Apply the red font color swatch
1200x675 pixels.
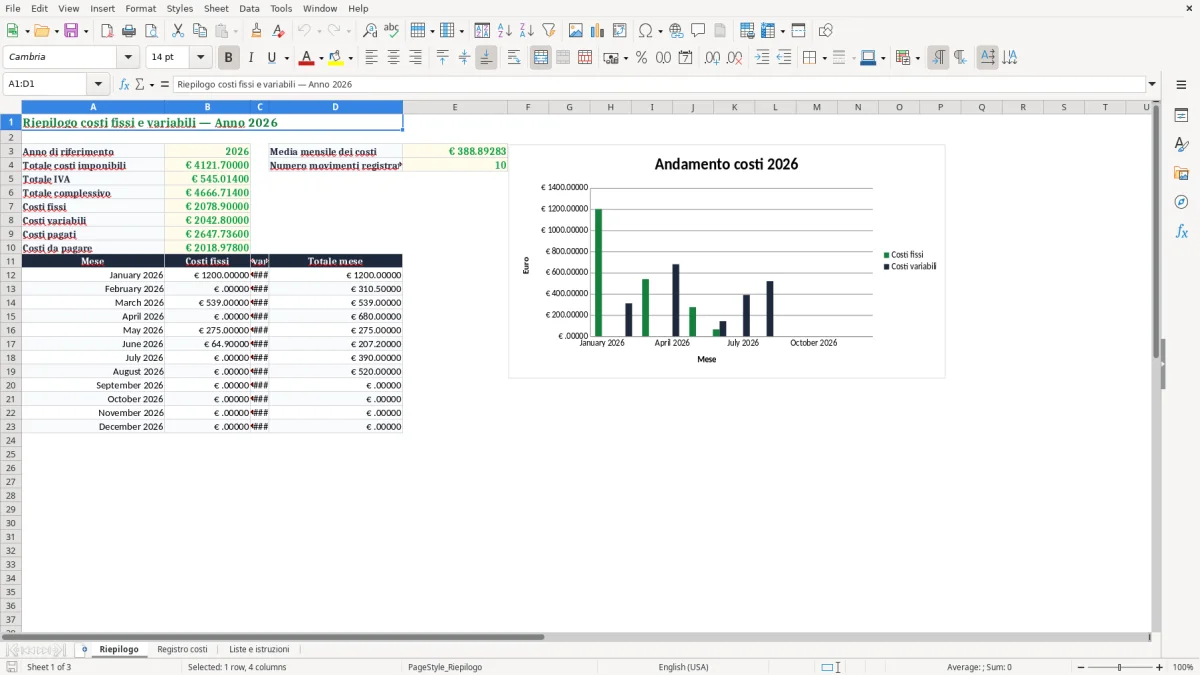click(x=307, y=58)
